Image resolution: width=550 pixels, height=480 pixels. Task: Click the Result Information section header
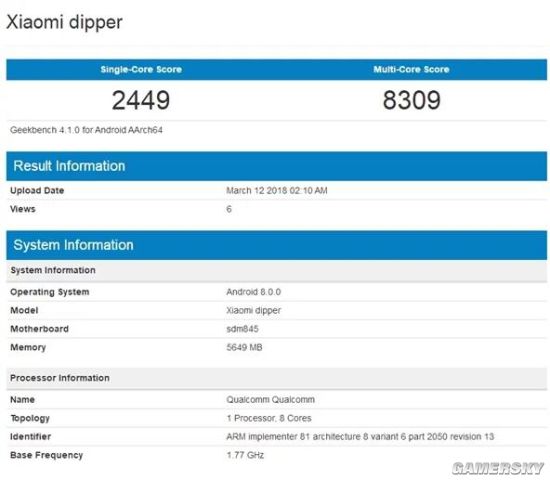tap(276, 166)
